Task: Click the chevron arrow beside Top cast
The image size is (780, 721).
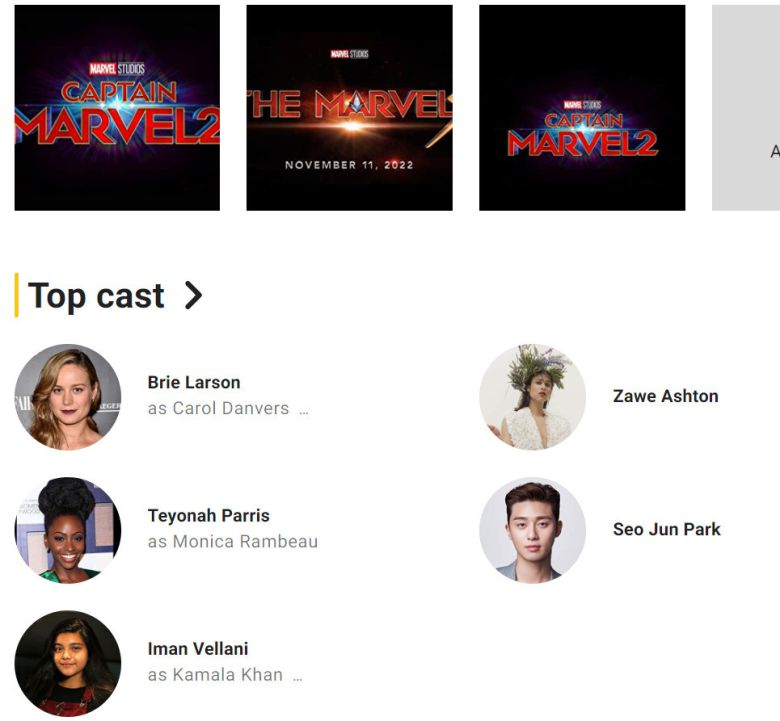Action: tap(193, 295)
